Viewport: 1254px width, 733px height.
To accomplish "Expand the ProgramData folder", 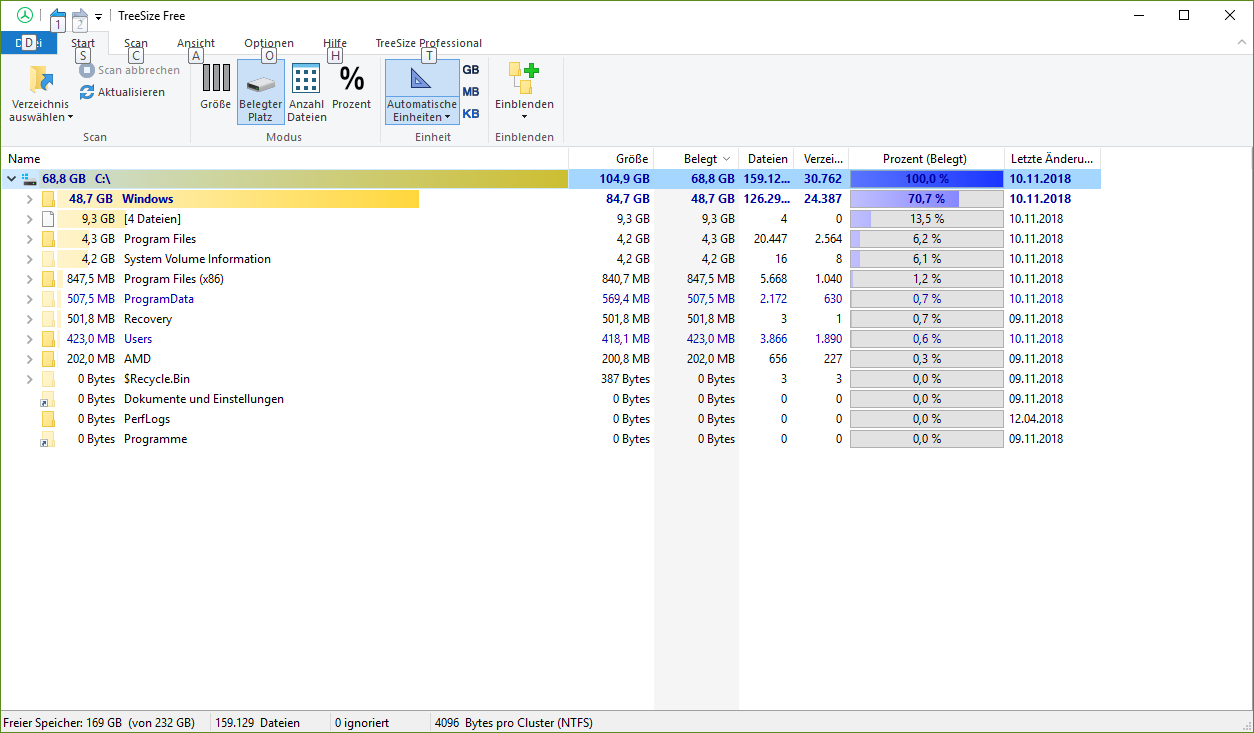I will pyautogui.click(x=29, y=299).
